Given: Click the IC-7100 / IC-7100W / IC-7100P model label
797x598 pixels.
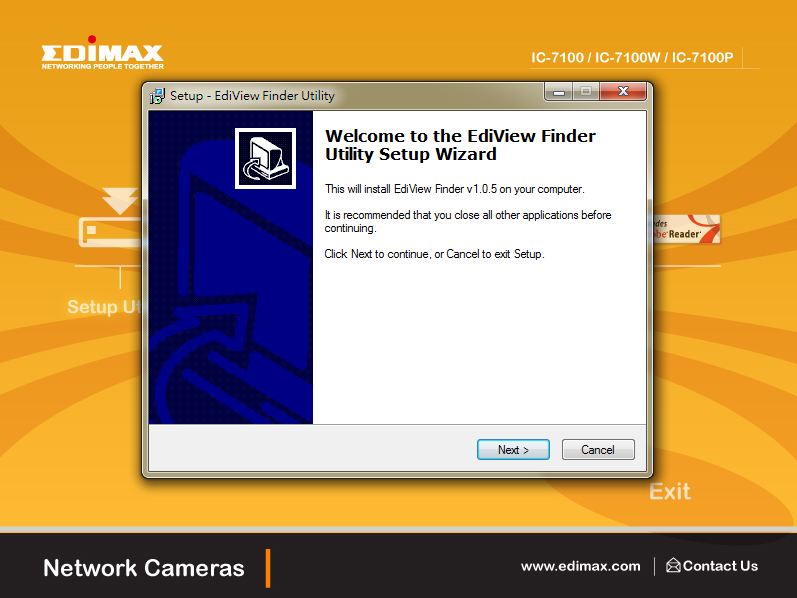Looking at the screenshot, I should coord(632,57).
